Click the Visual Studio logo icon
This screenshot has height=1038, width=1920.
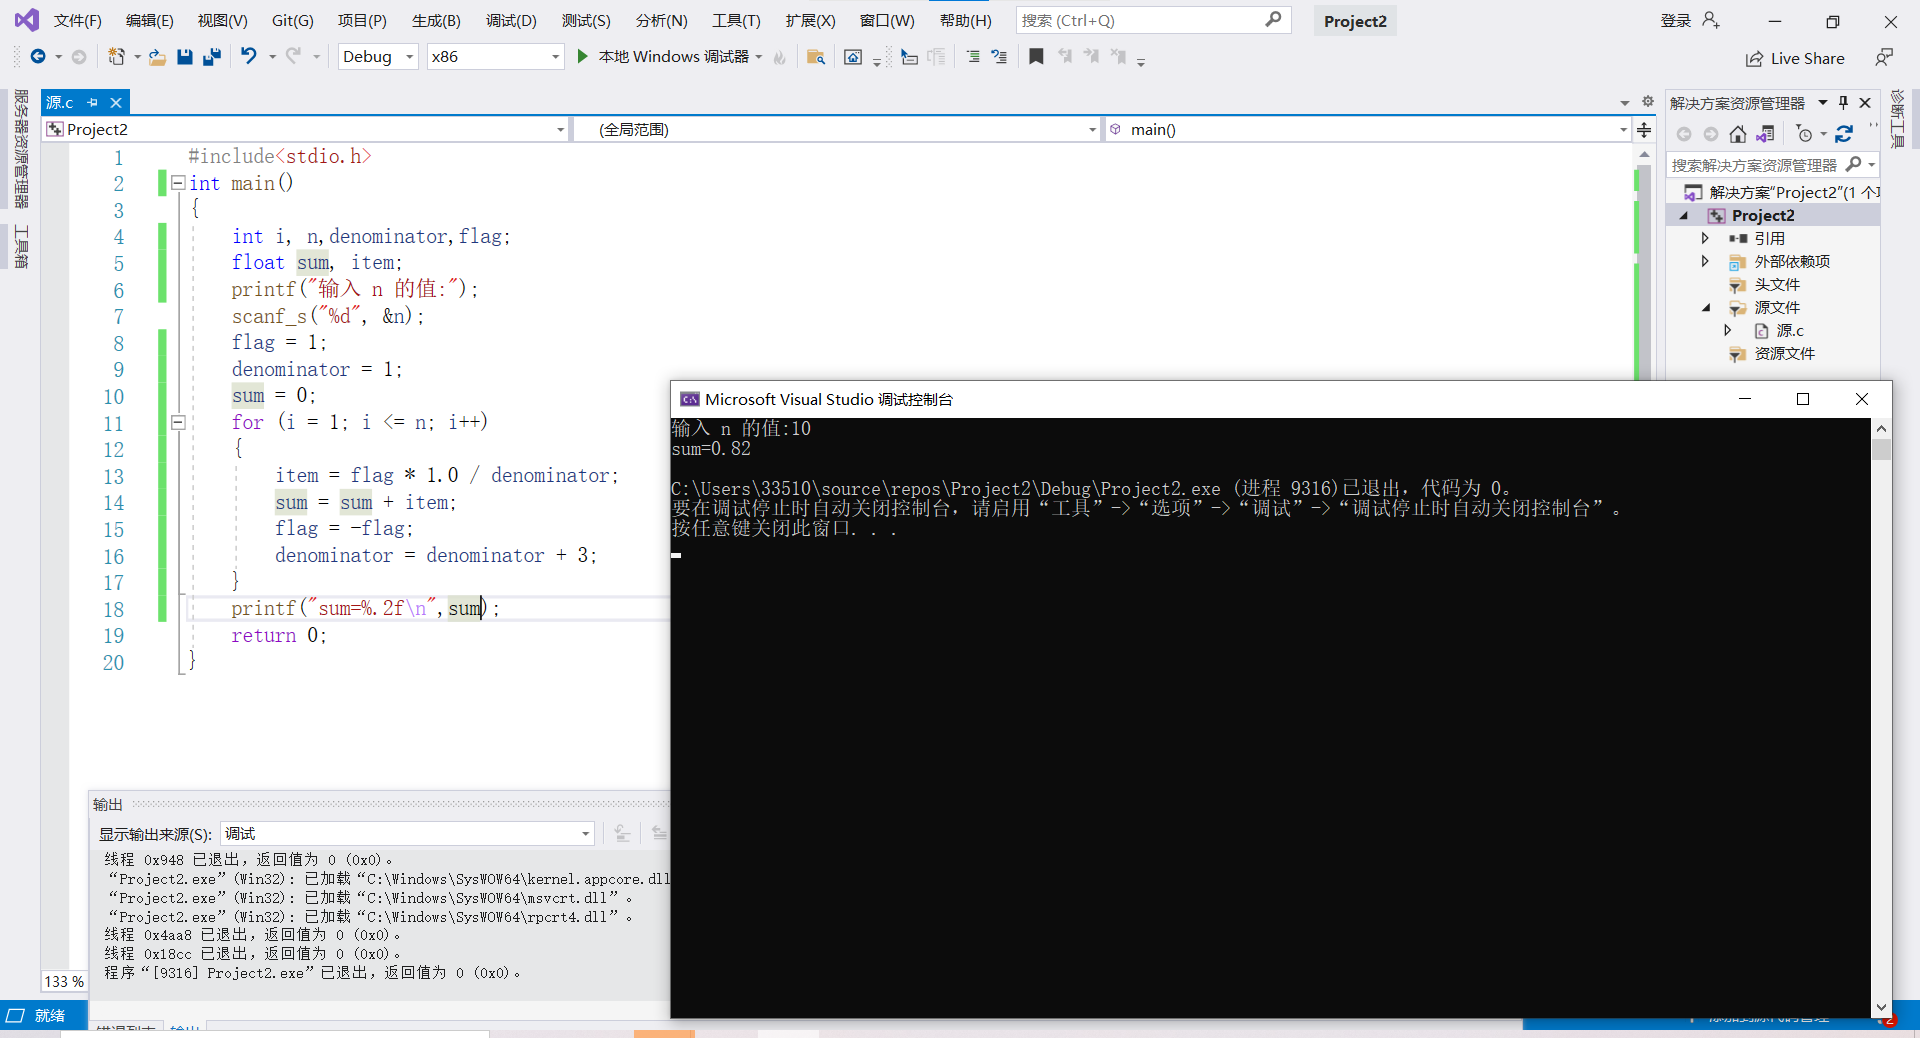click(27, 20)
